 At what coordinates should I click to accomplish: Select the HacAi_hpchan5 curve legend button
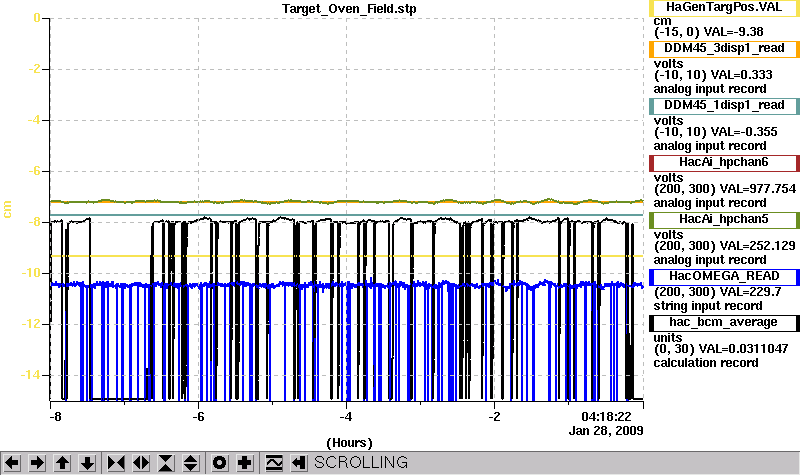point(724,220)
